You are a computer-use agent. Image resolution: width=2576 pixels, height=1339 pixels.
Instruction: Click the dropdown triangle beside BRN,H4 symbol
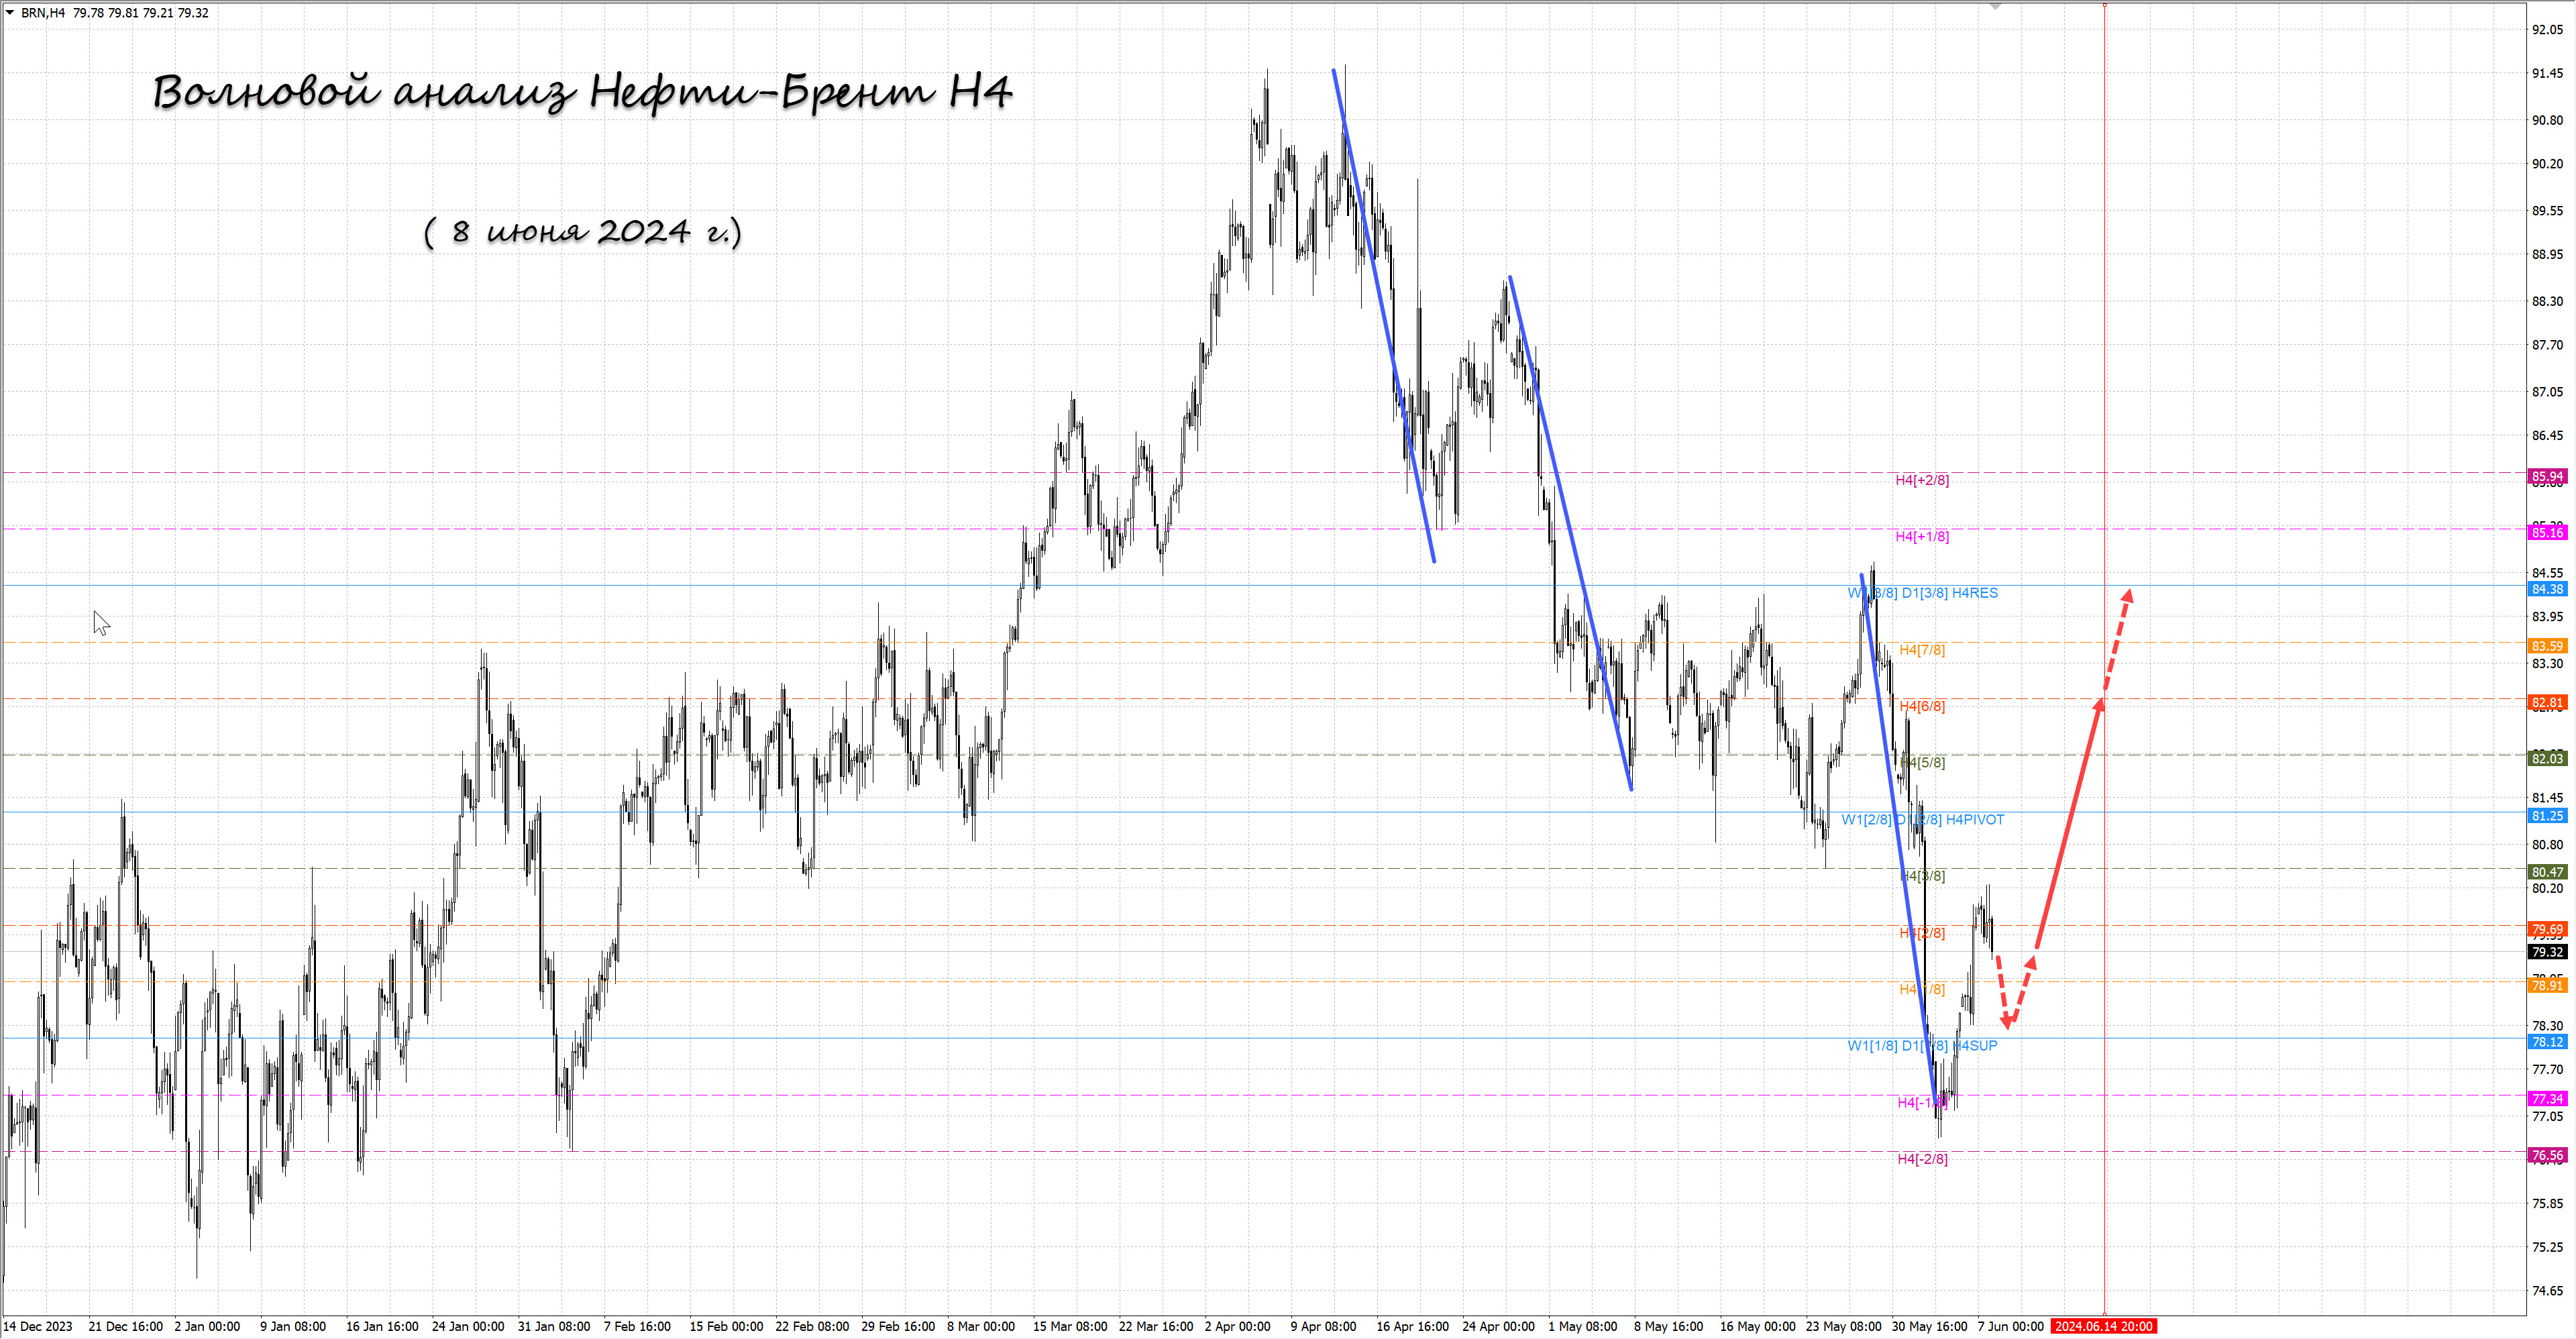pyautogui.click(x=10, y=12)
